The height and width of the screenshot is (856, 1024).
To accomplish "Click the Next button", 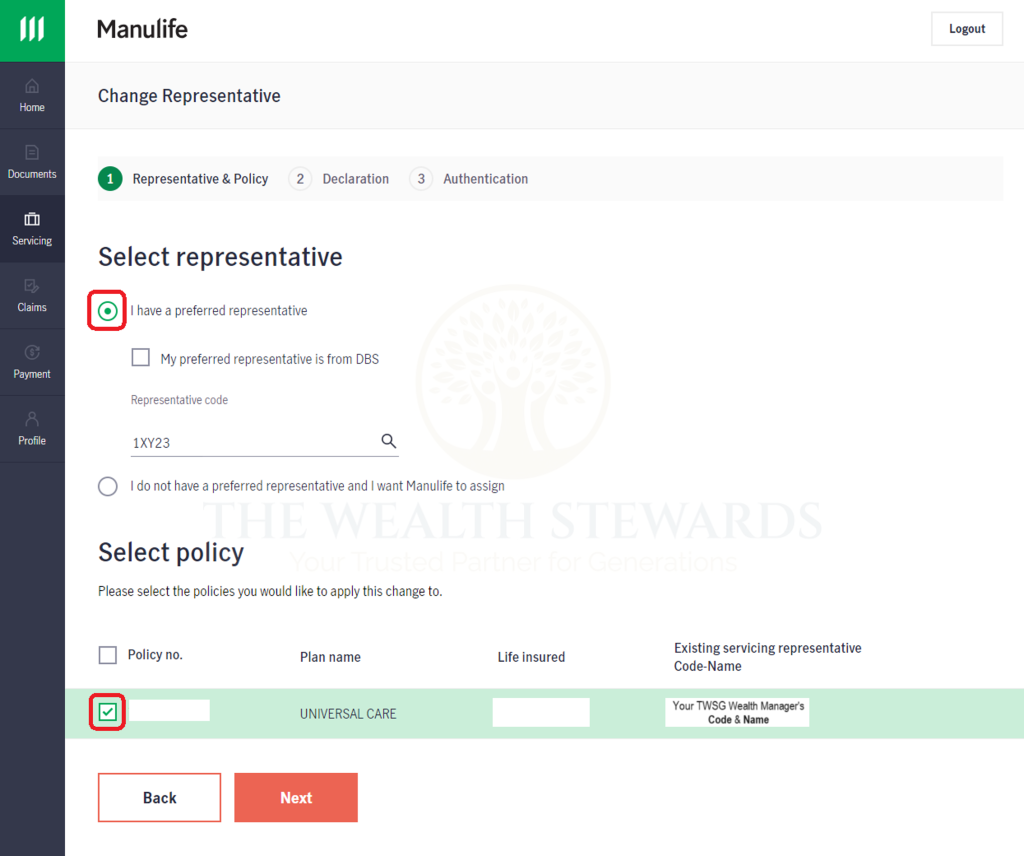I will 295,797.
